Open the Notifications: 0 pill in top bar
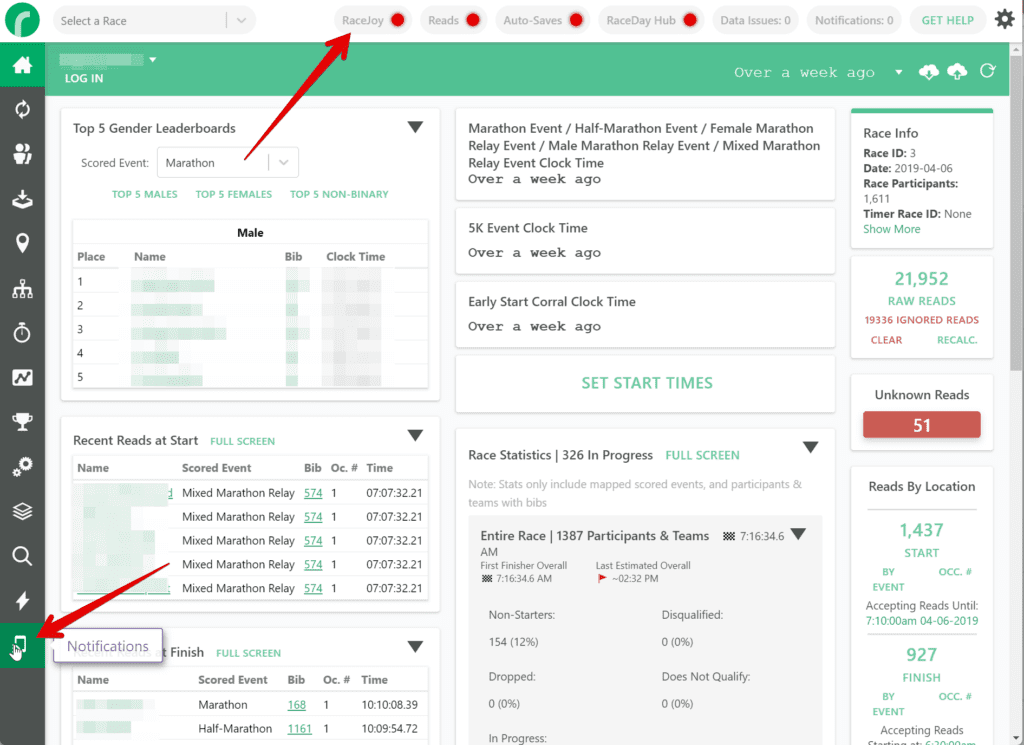Image resolution: width=1024 pixels, height=745 pixels. [x=854, y=20]
